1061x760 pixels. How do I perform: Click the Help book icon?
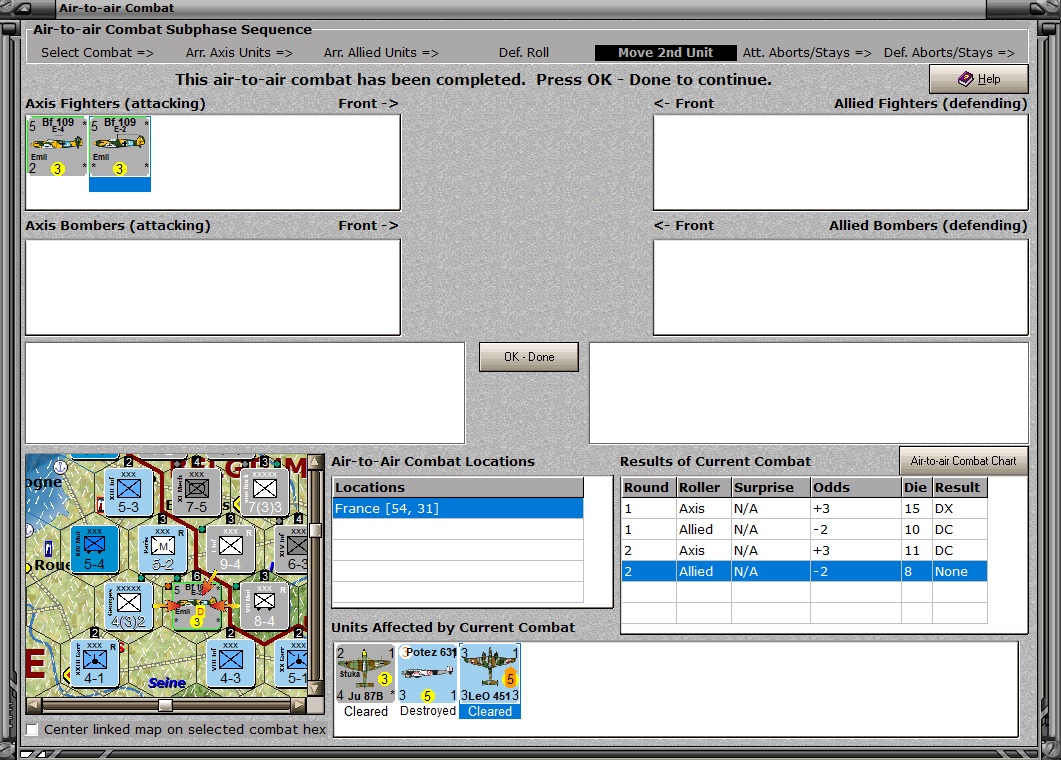pyautogui.click(x=966, y=79)
